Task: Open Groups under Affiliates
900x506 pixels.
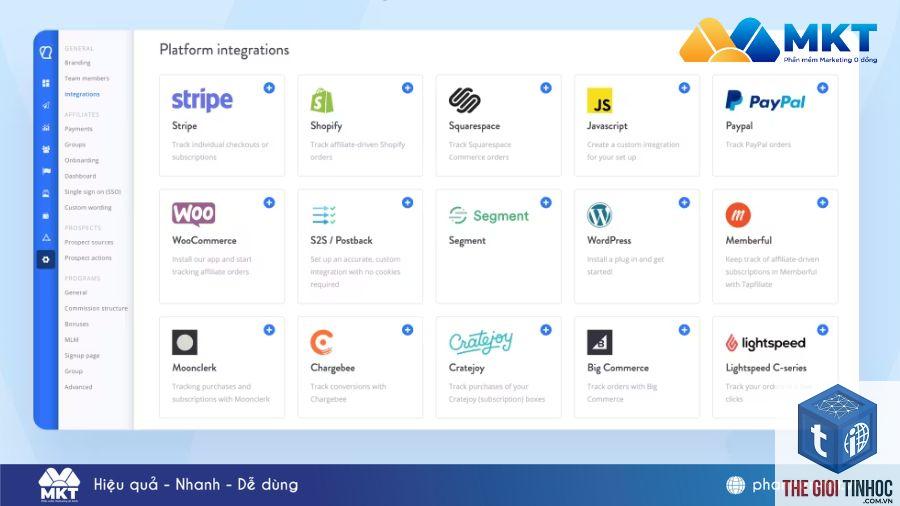Action: pyautogui.click(x=75, y=145)
